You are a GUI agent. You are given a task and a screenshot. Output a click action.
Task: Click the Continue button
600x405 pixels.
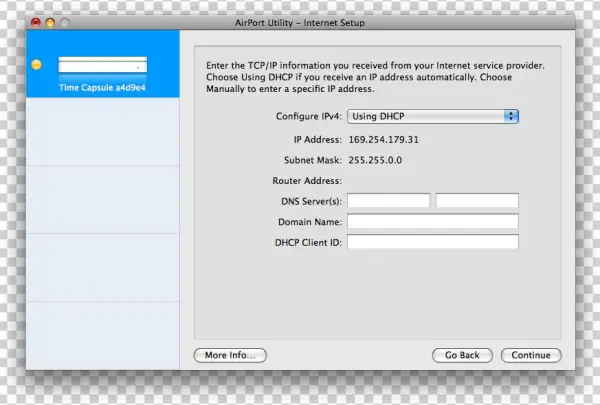tap(531, 355)
